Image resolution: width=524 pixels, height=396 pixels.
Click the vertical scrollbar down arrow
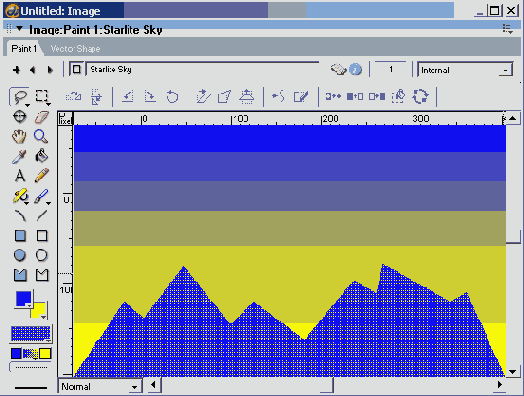click(513, 371)
